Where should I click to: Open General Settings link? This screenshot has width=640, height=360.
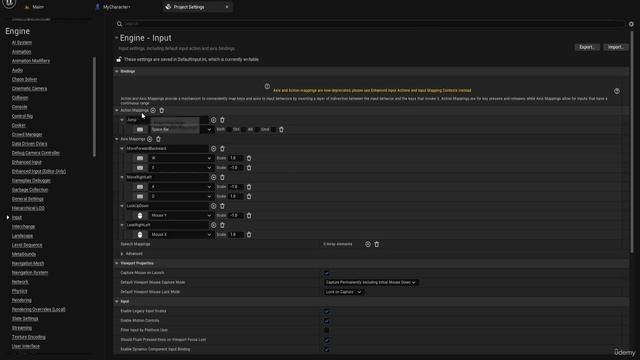coord(27,199)
